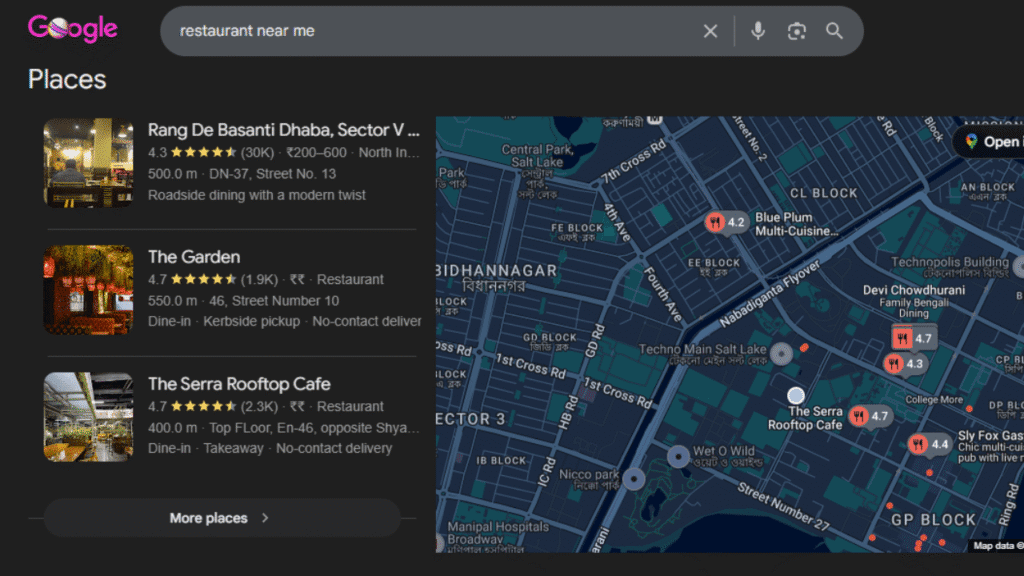Select Blue Plum 4.2 restaurant map pin
Screen dimensions: 1024x576
727,222
